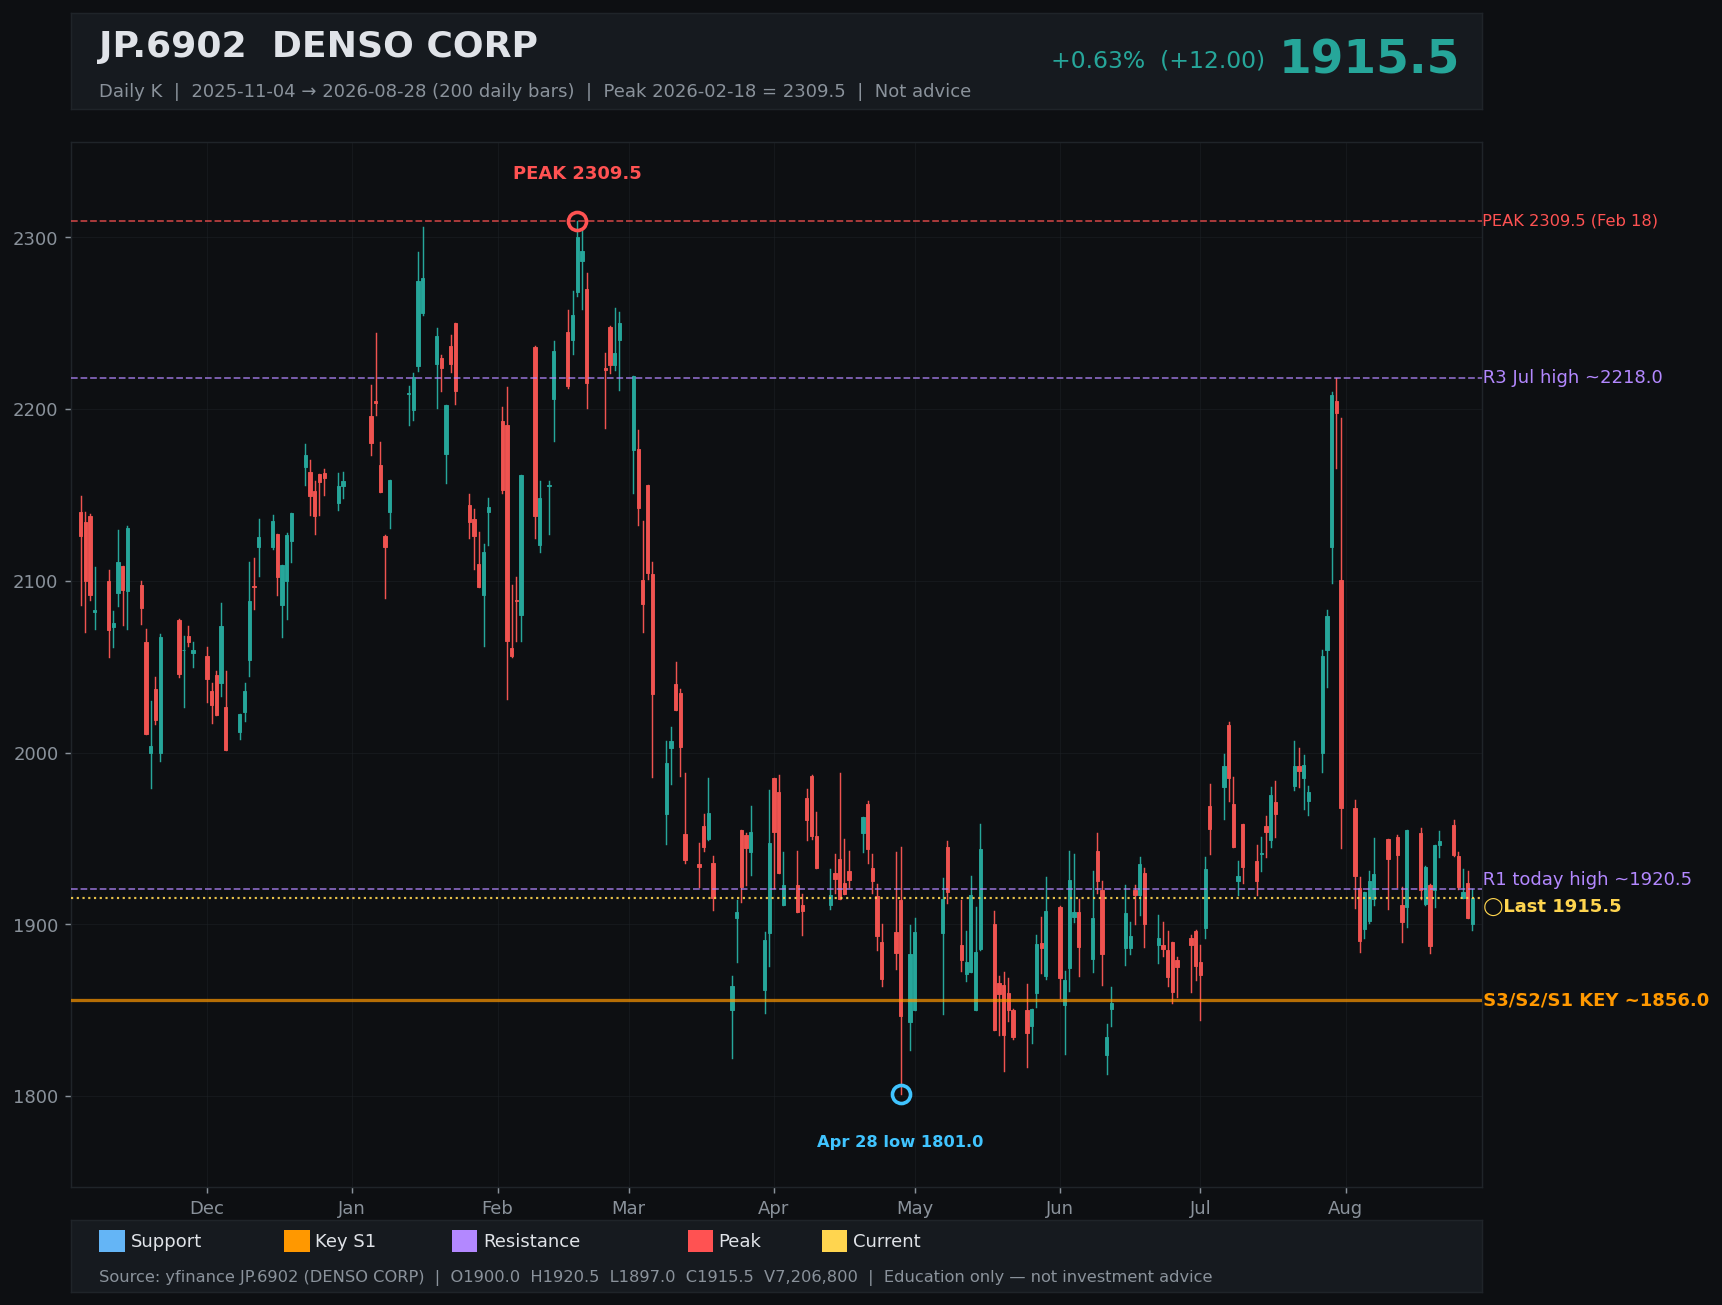Click the "Key S1" legend label text
Image resolution: width=1722 pixels, height=1305 pixels.
(x=345, y=1241)
